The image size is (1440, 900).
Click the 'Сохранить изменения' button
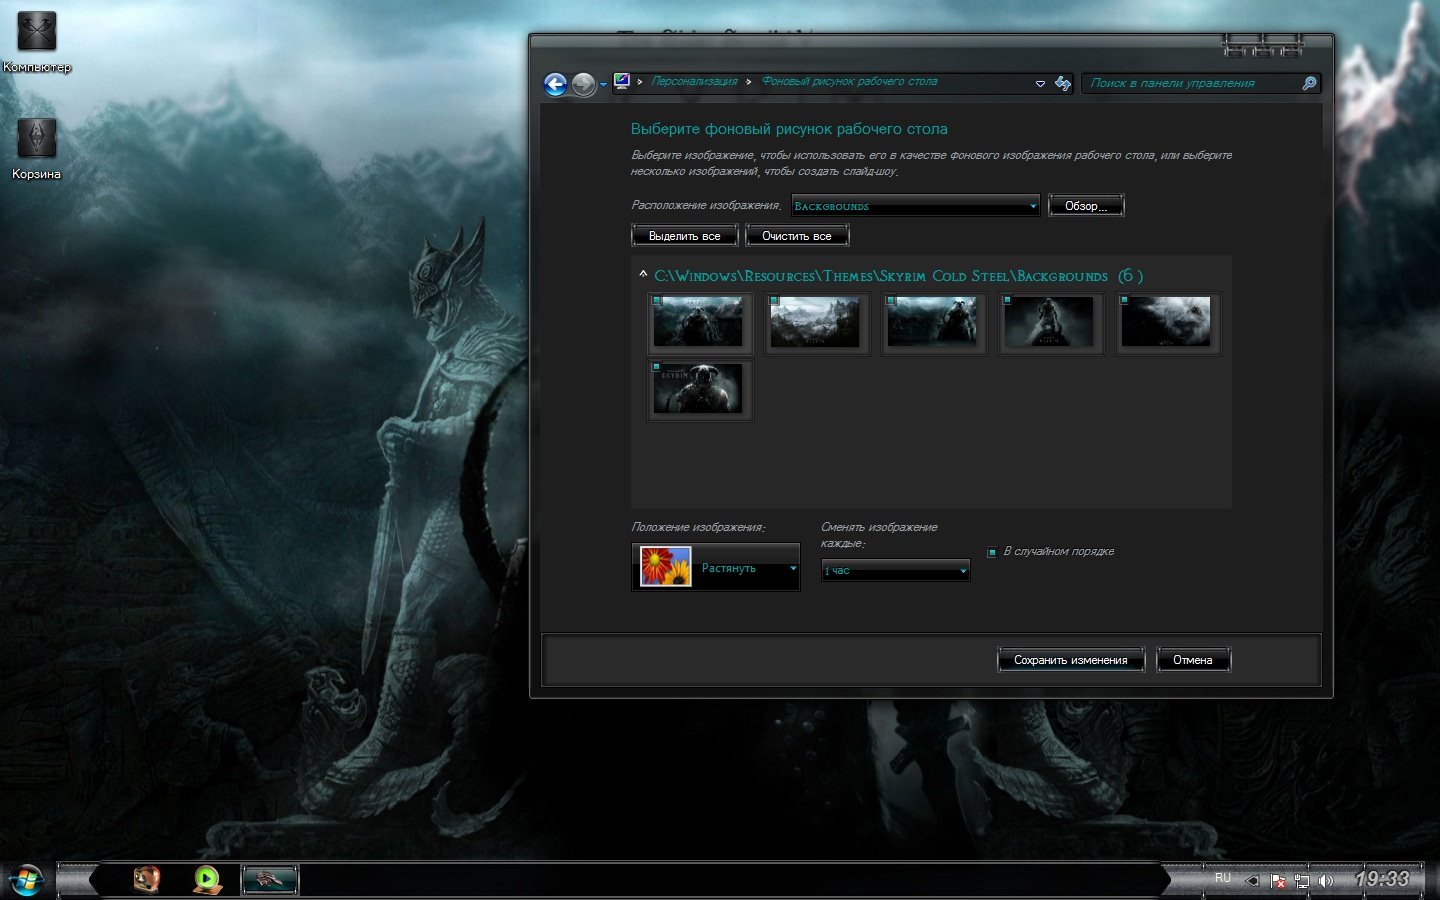pyautogui.click(x=1070, y=660)
